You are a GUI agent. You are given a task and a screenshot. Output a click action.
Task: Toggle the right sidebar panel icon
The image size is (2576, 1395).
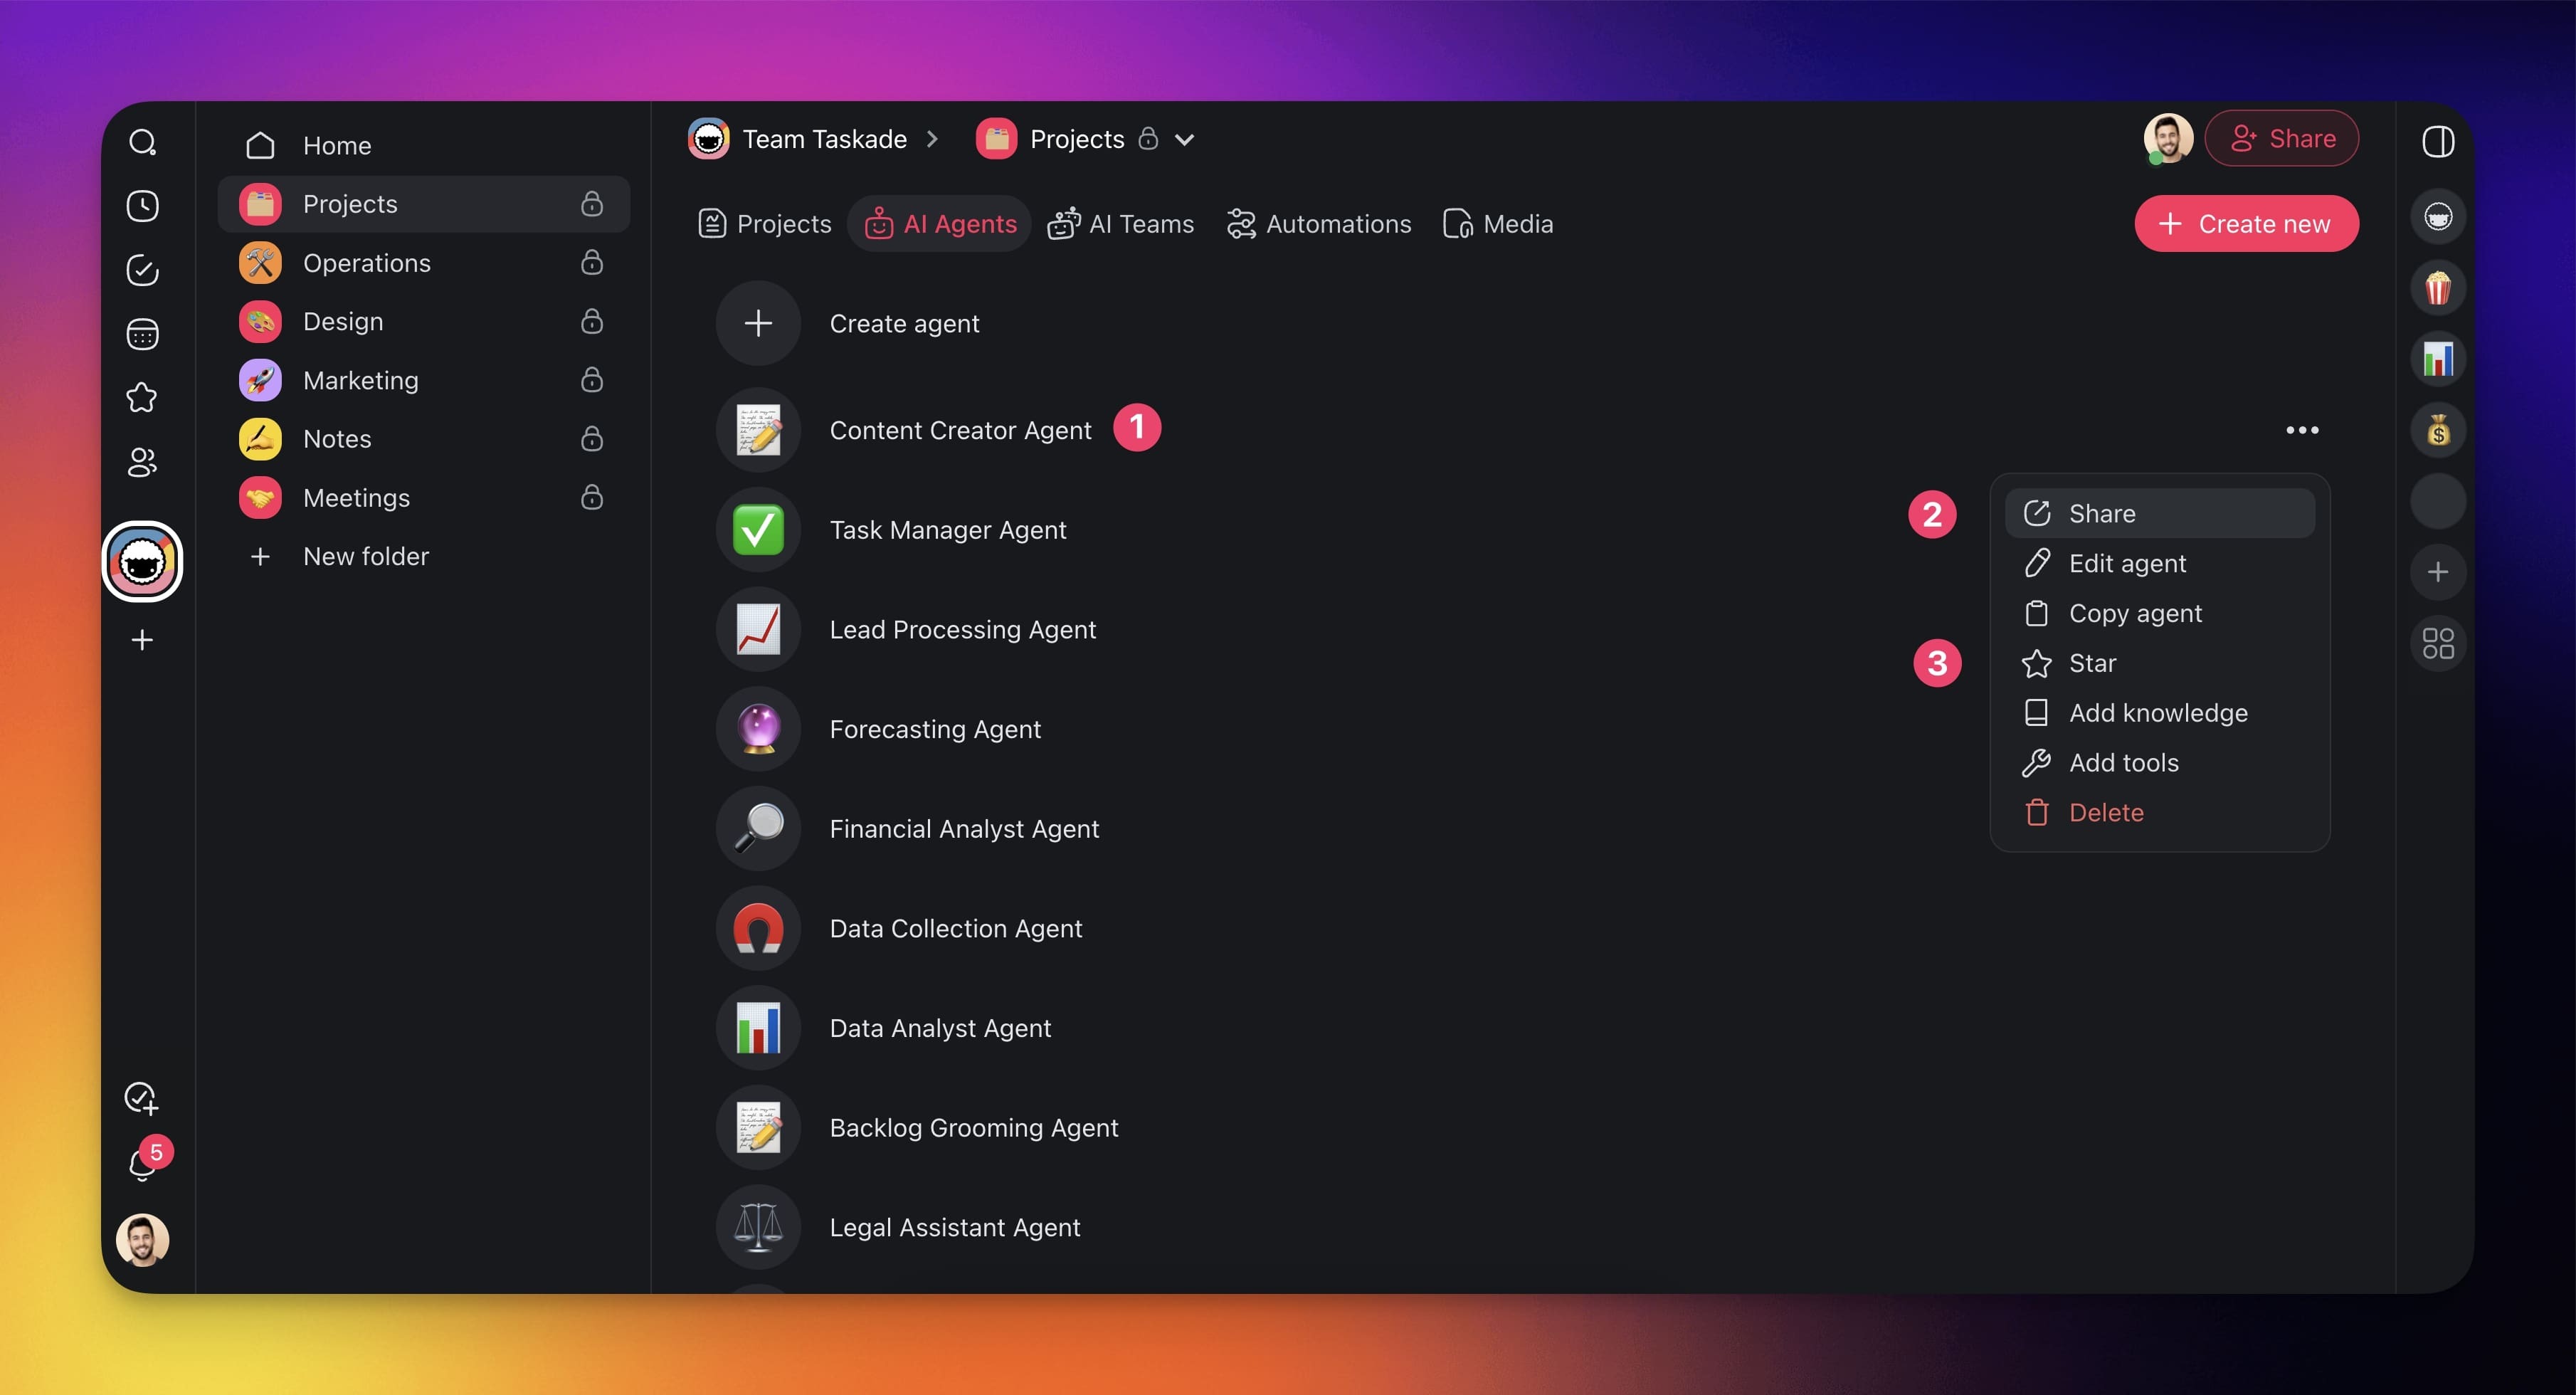(x=2437, y=141)
